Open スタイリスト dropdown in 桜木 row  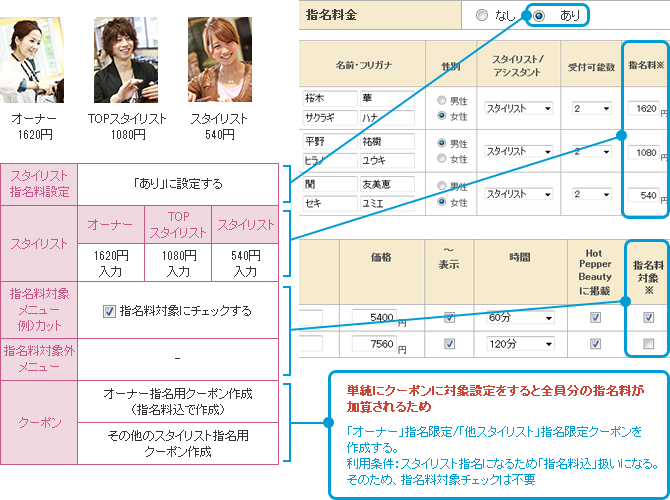click(518, 109)
